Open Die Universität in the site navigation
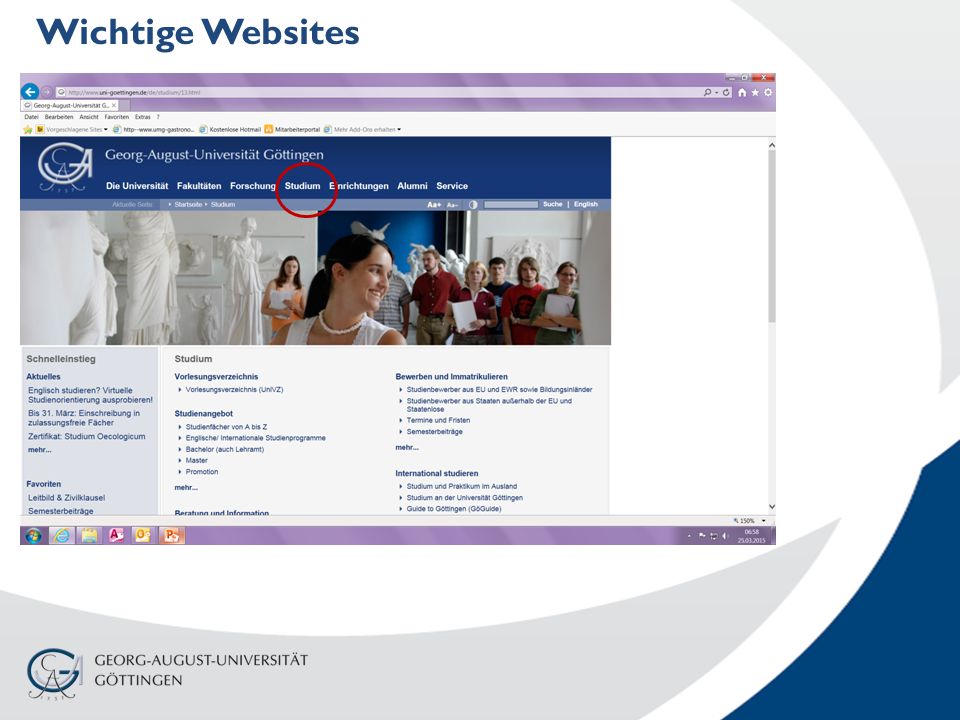The height and width of the screenshot is (720, 960). pos(137,186)
